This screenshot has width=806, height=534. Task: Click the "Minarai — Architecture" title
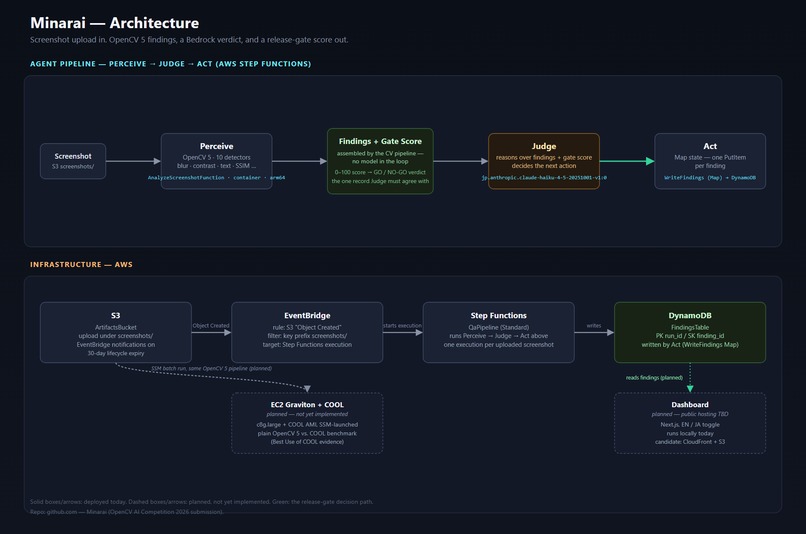pos(114,23)
